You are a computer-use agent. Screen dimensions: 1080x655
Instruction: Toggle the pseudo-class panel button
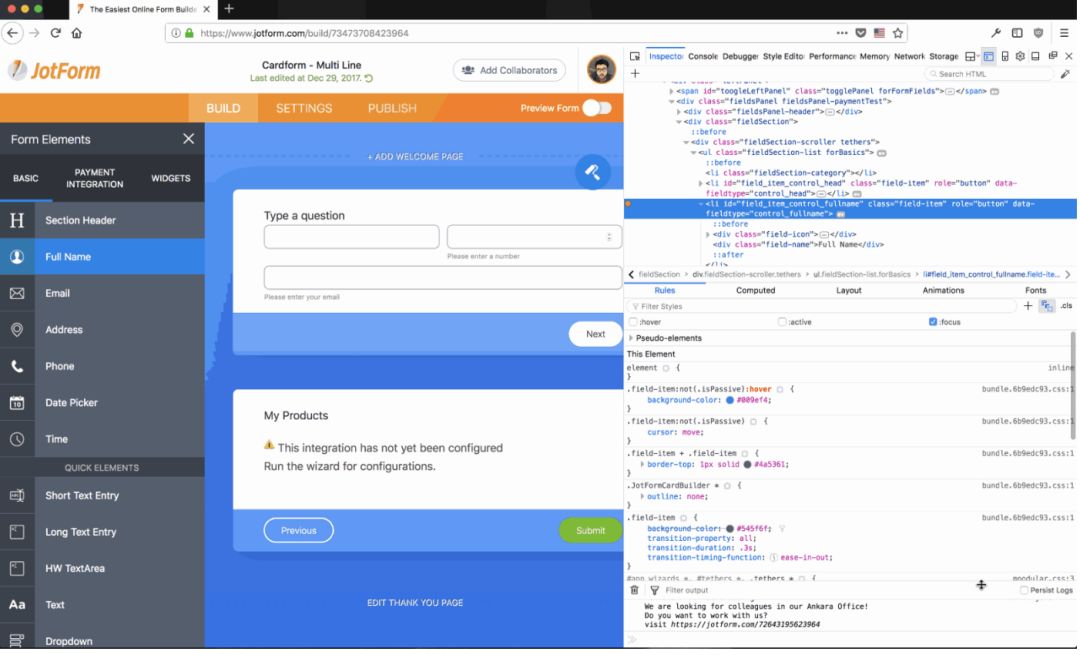click(x=1047, y=306)
